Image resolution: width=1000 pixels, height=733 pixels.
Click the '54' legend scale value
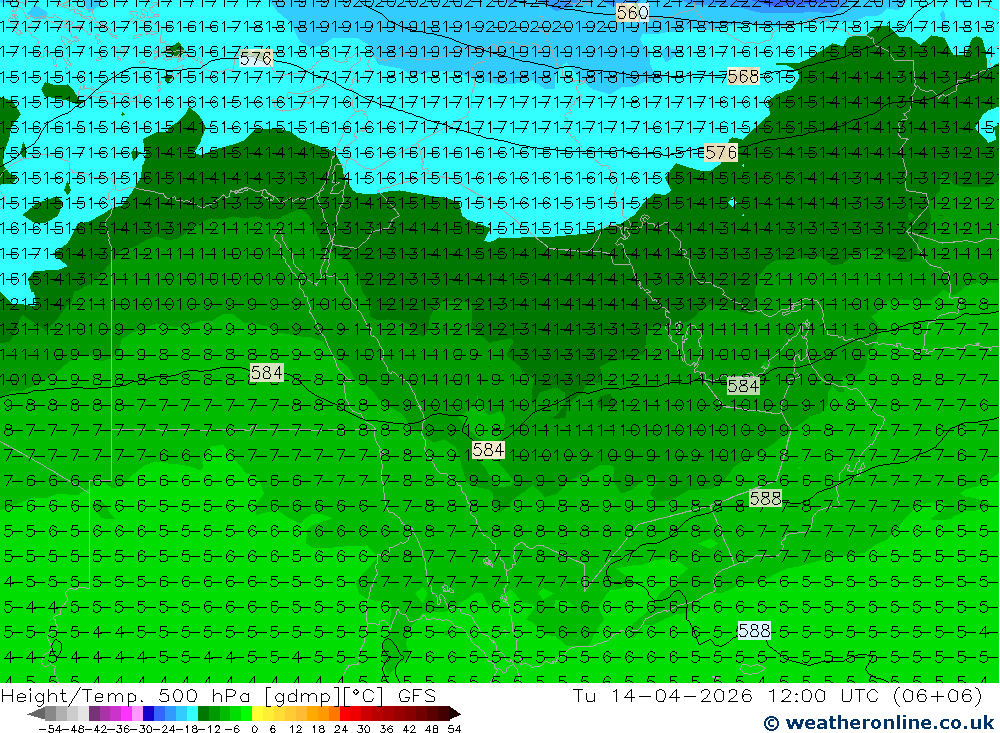point(454,729)
